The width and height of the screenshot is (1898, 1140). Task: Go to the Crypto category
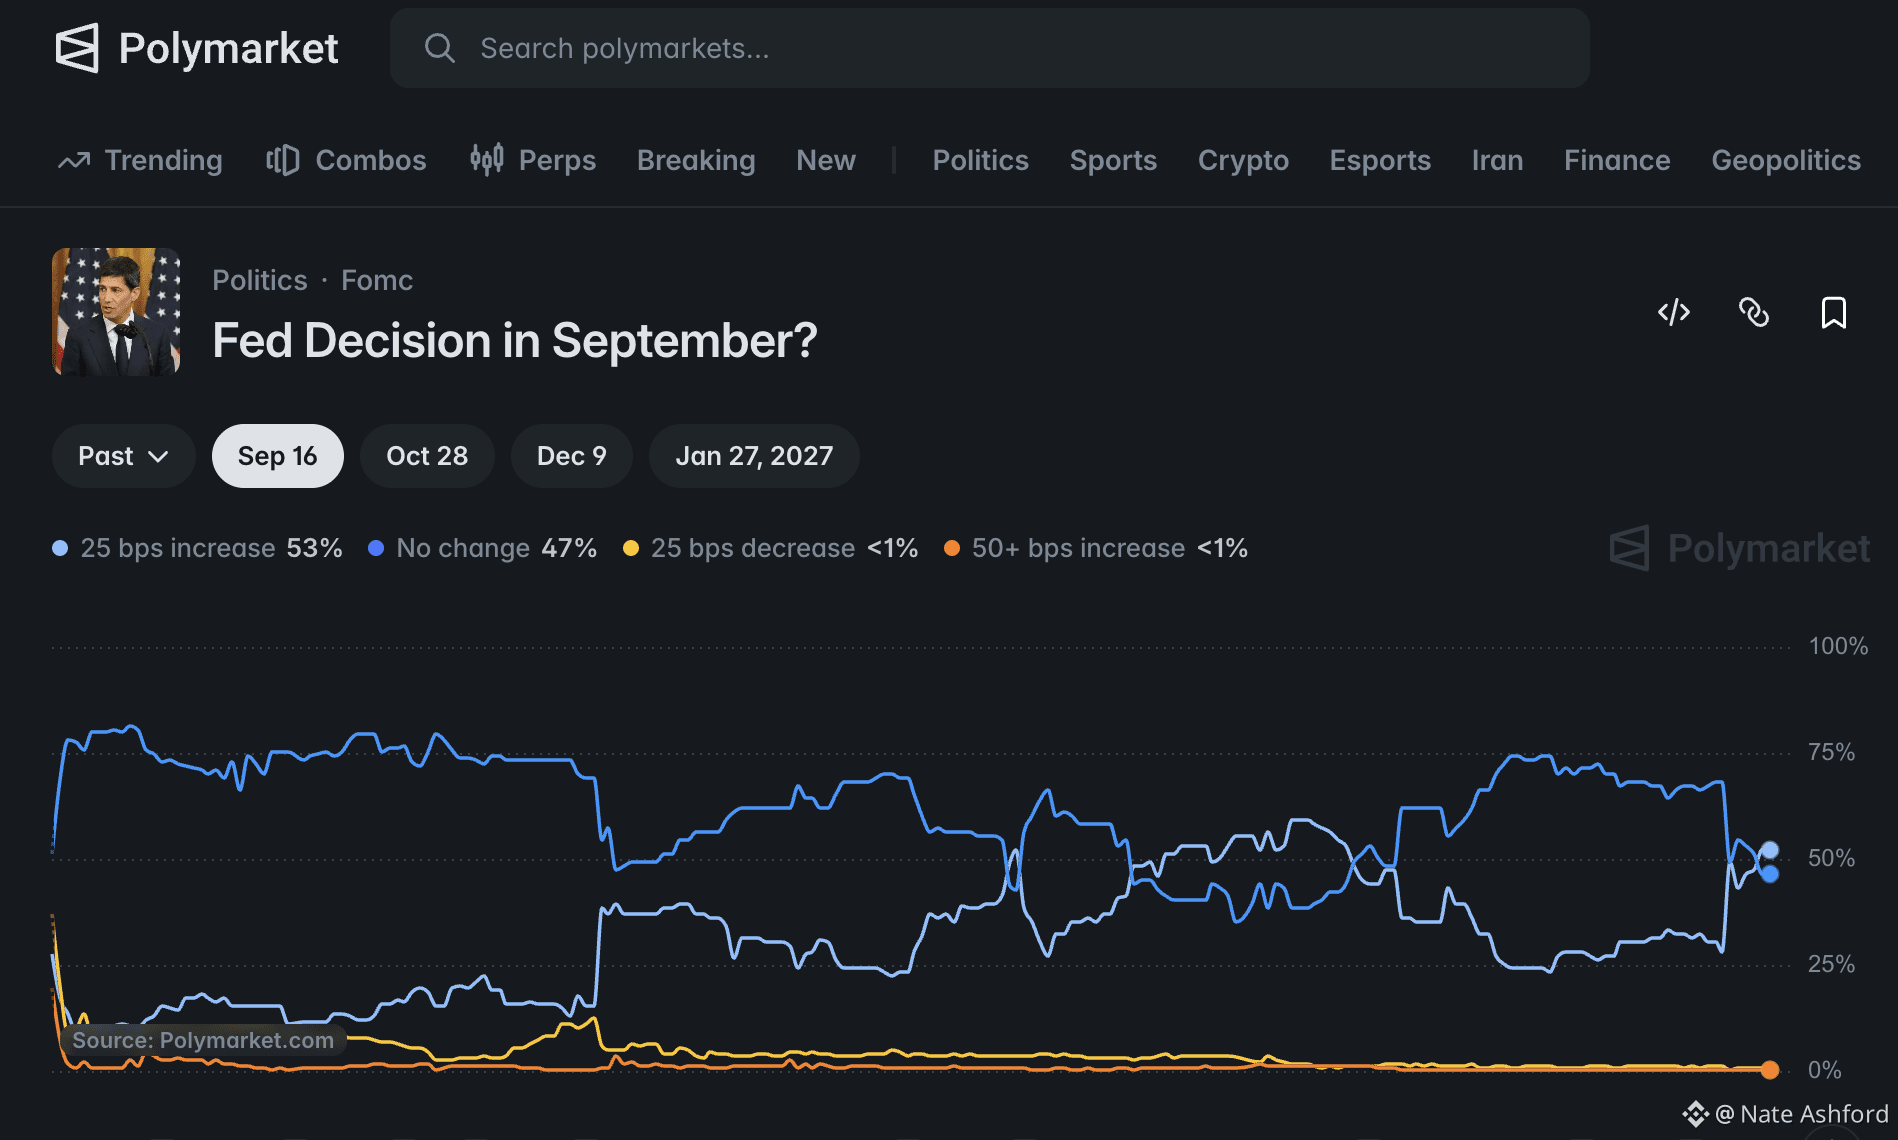[x=1243, y=160]
